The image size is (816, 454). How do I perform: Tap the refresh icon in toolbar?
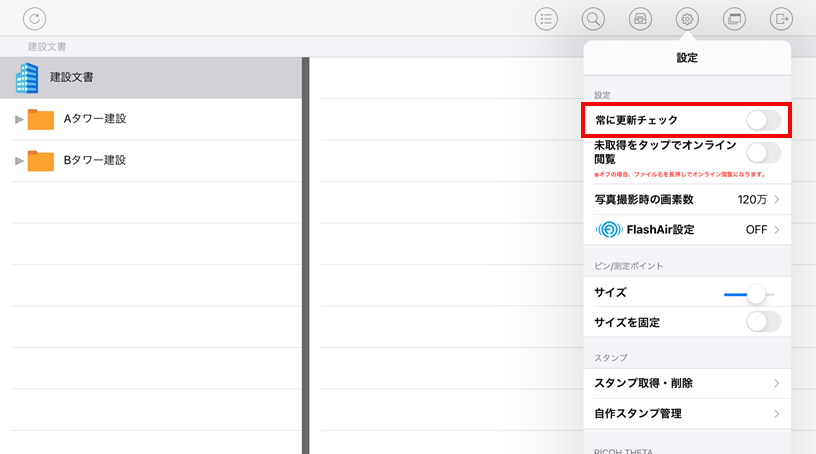pos(34,19)
